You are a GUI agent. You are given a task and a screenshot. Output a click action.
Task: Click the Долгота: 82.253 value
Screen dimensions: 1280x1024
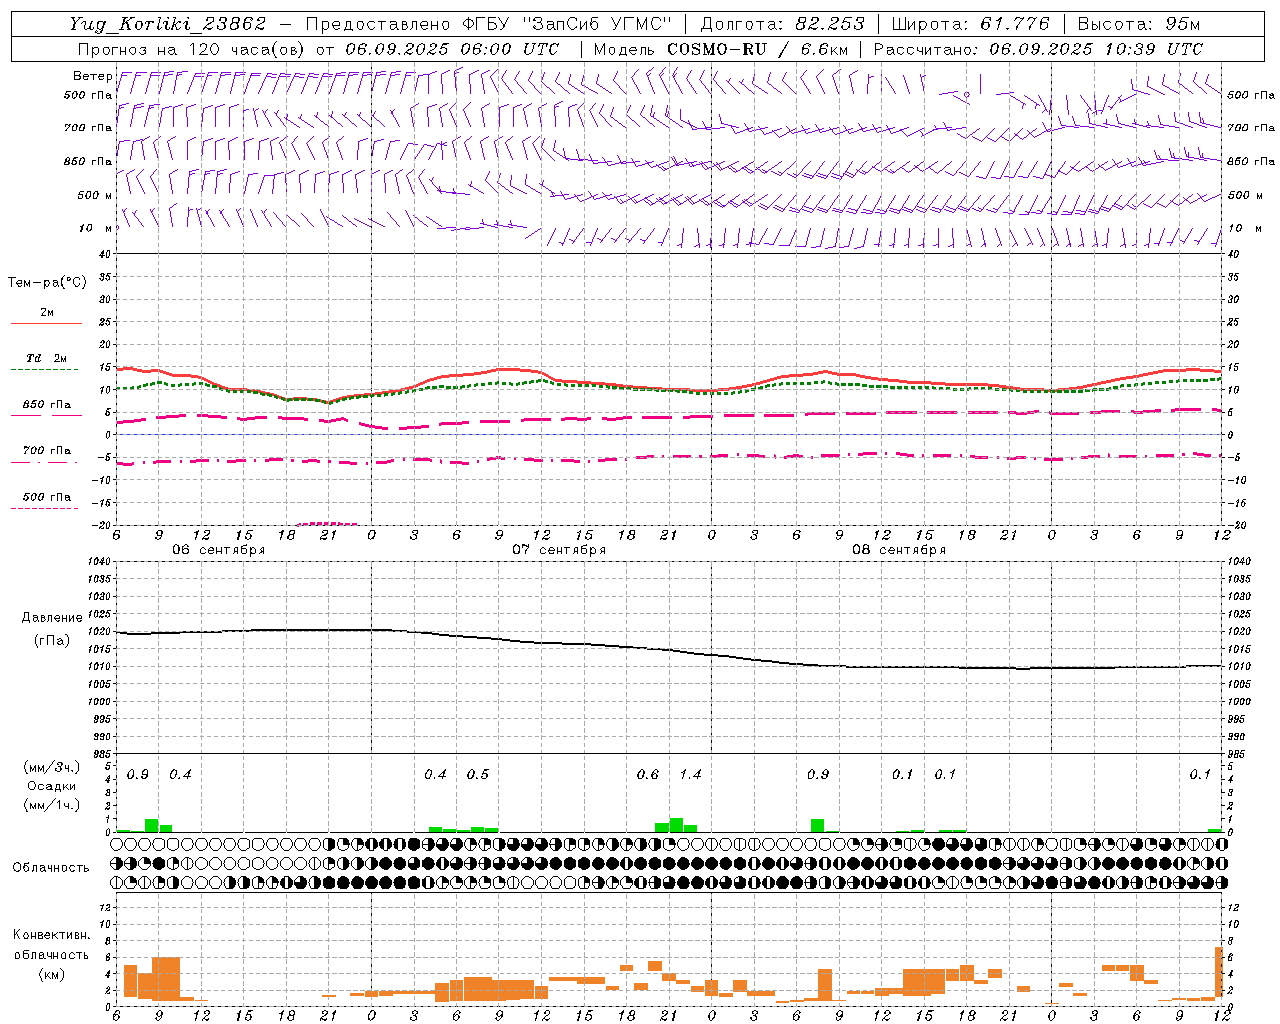click(x=782, y=25)
